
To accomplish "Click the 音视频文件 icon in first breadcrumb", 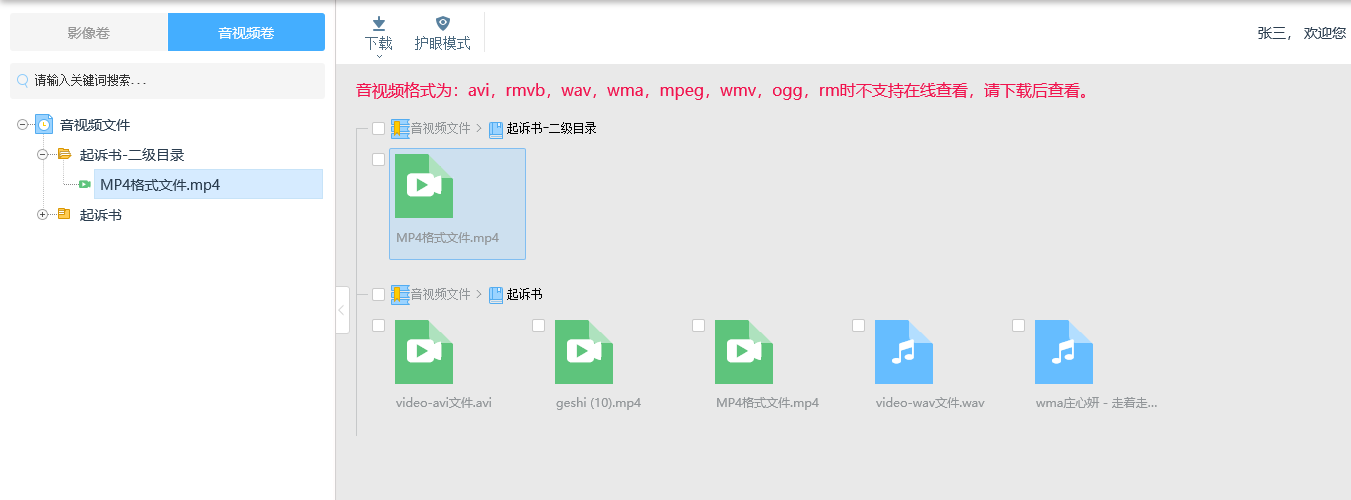I will (400, 128).
